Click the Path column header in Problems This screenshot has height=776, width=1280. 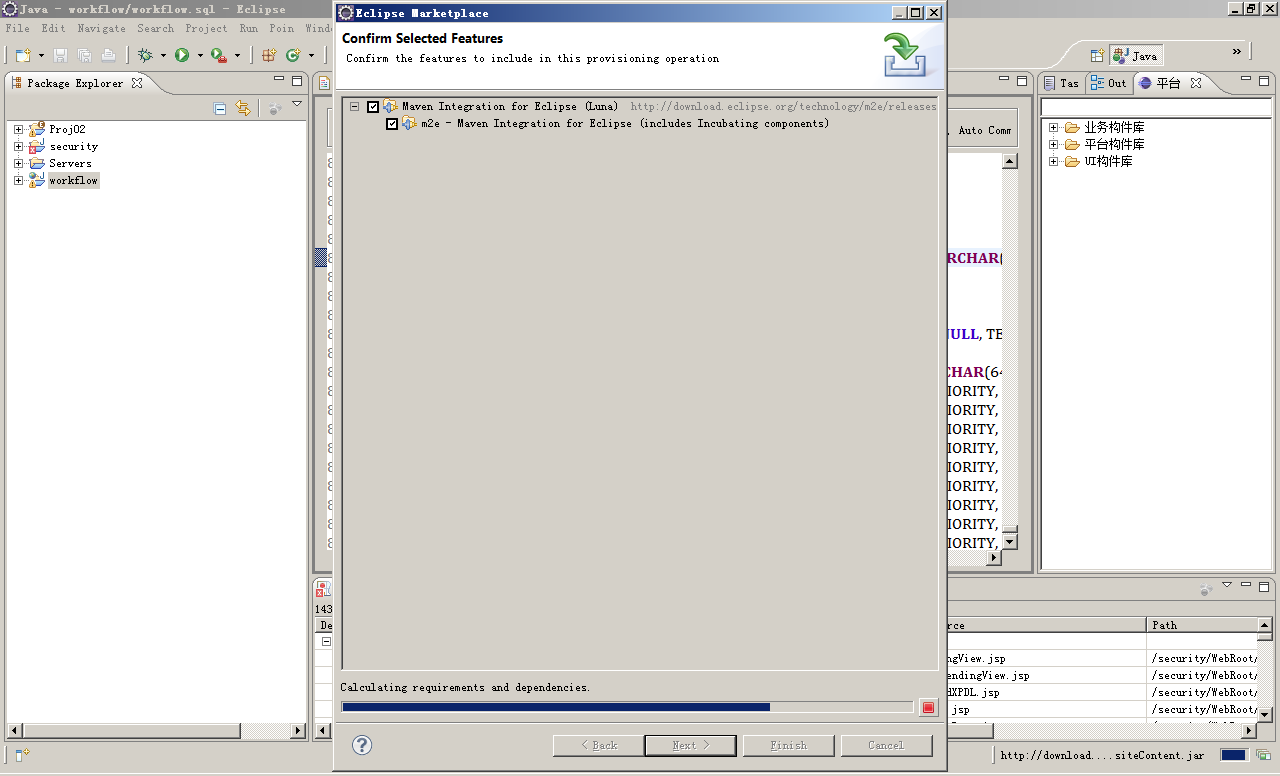click(x=1201, y=625)
